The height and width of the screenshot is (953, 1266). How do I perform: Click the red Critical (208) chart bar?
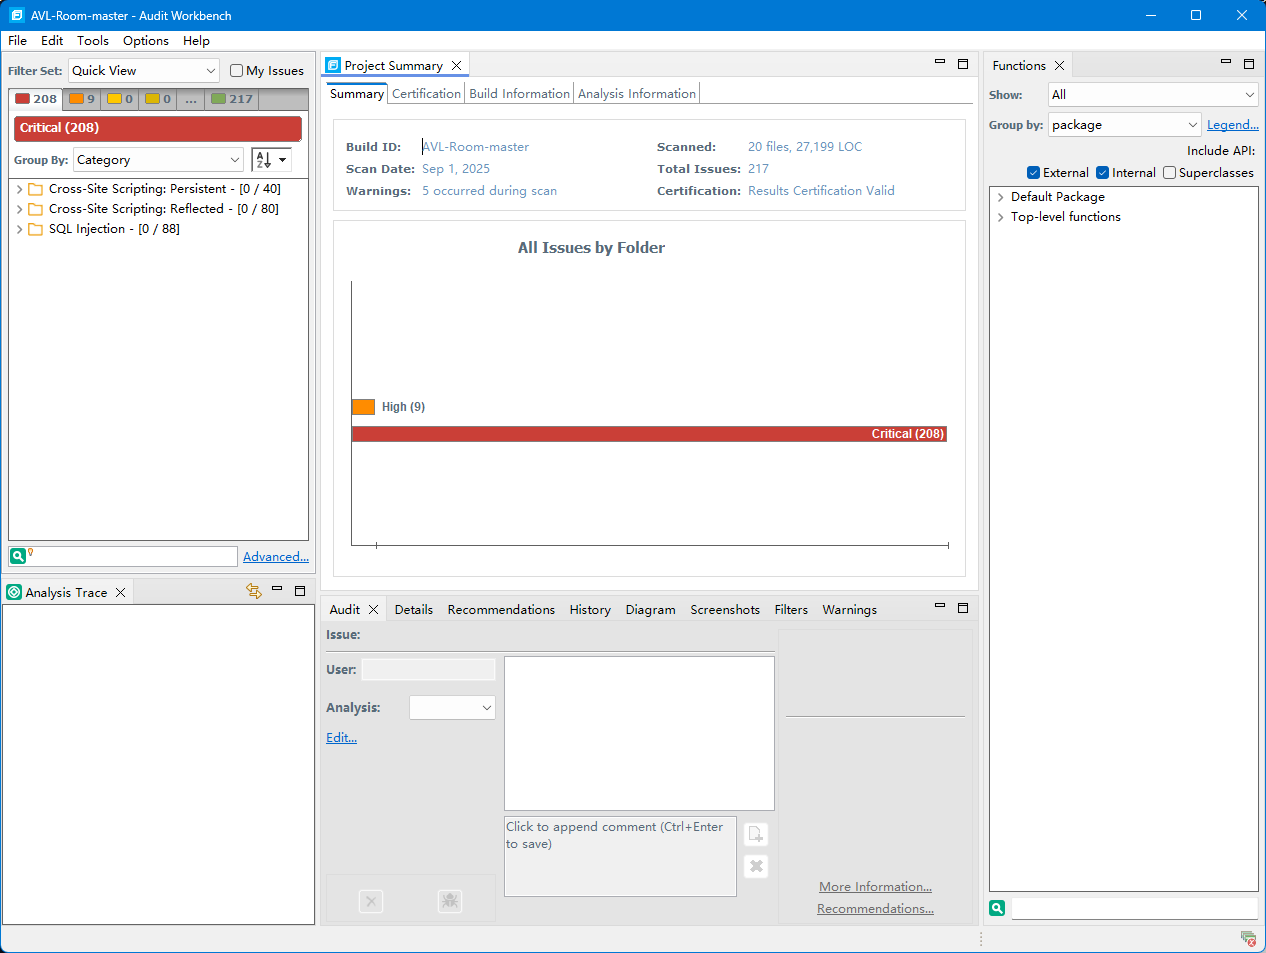(x=648, y=434)
